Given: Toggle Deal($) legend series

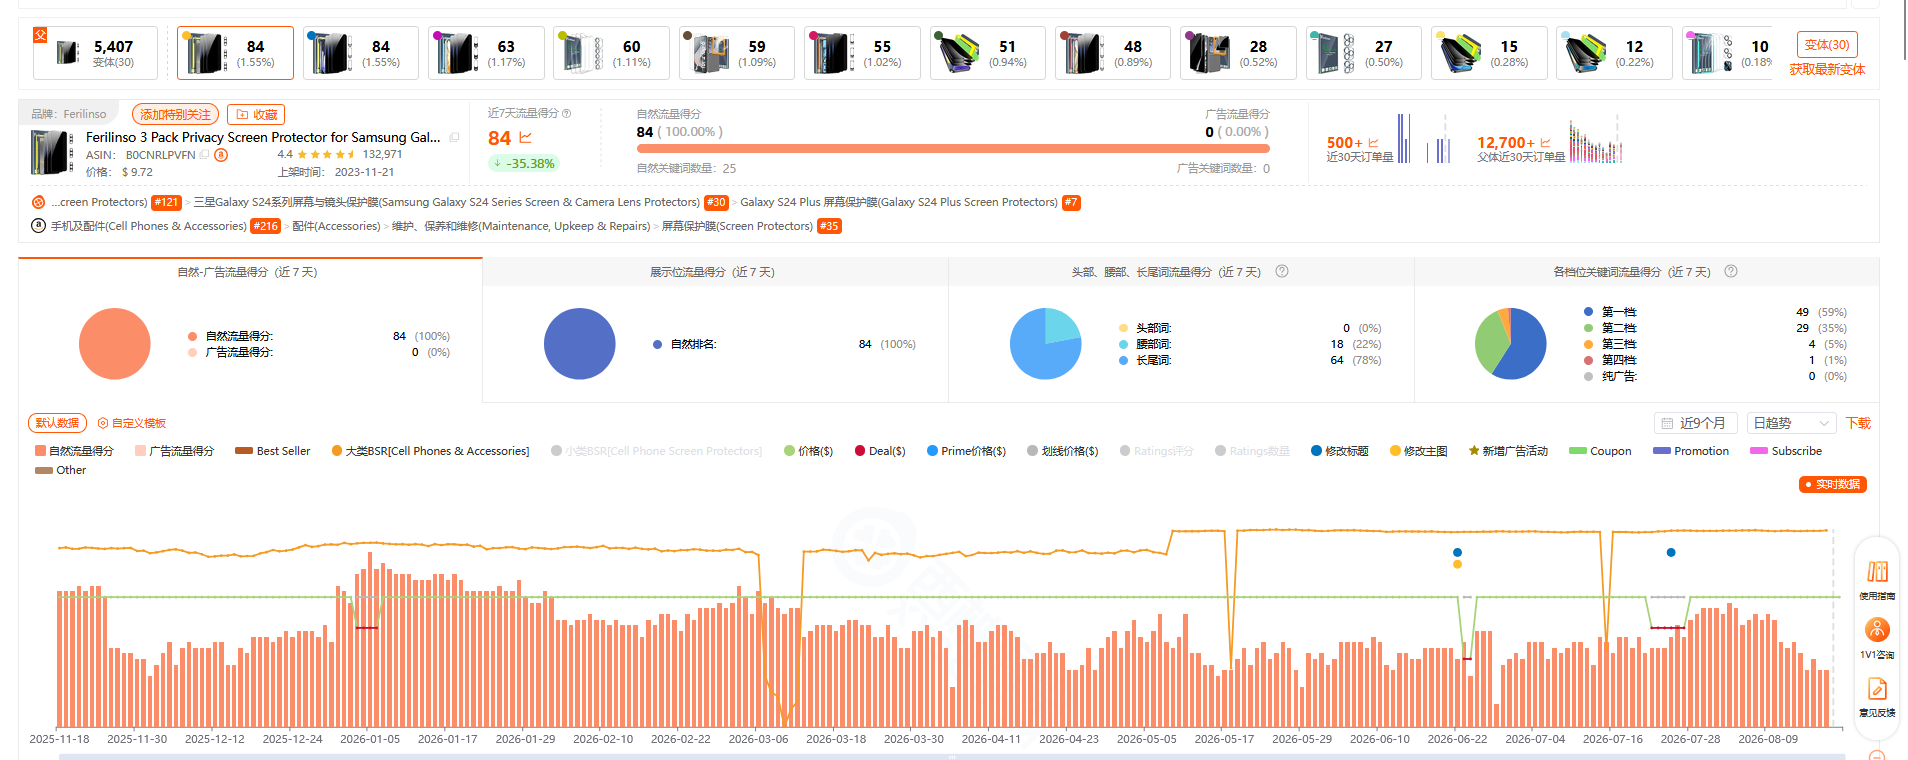Looking at the screenshot, I should [x=880, y=451].
